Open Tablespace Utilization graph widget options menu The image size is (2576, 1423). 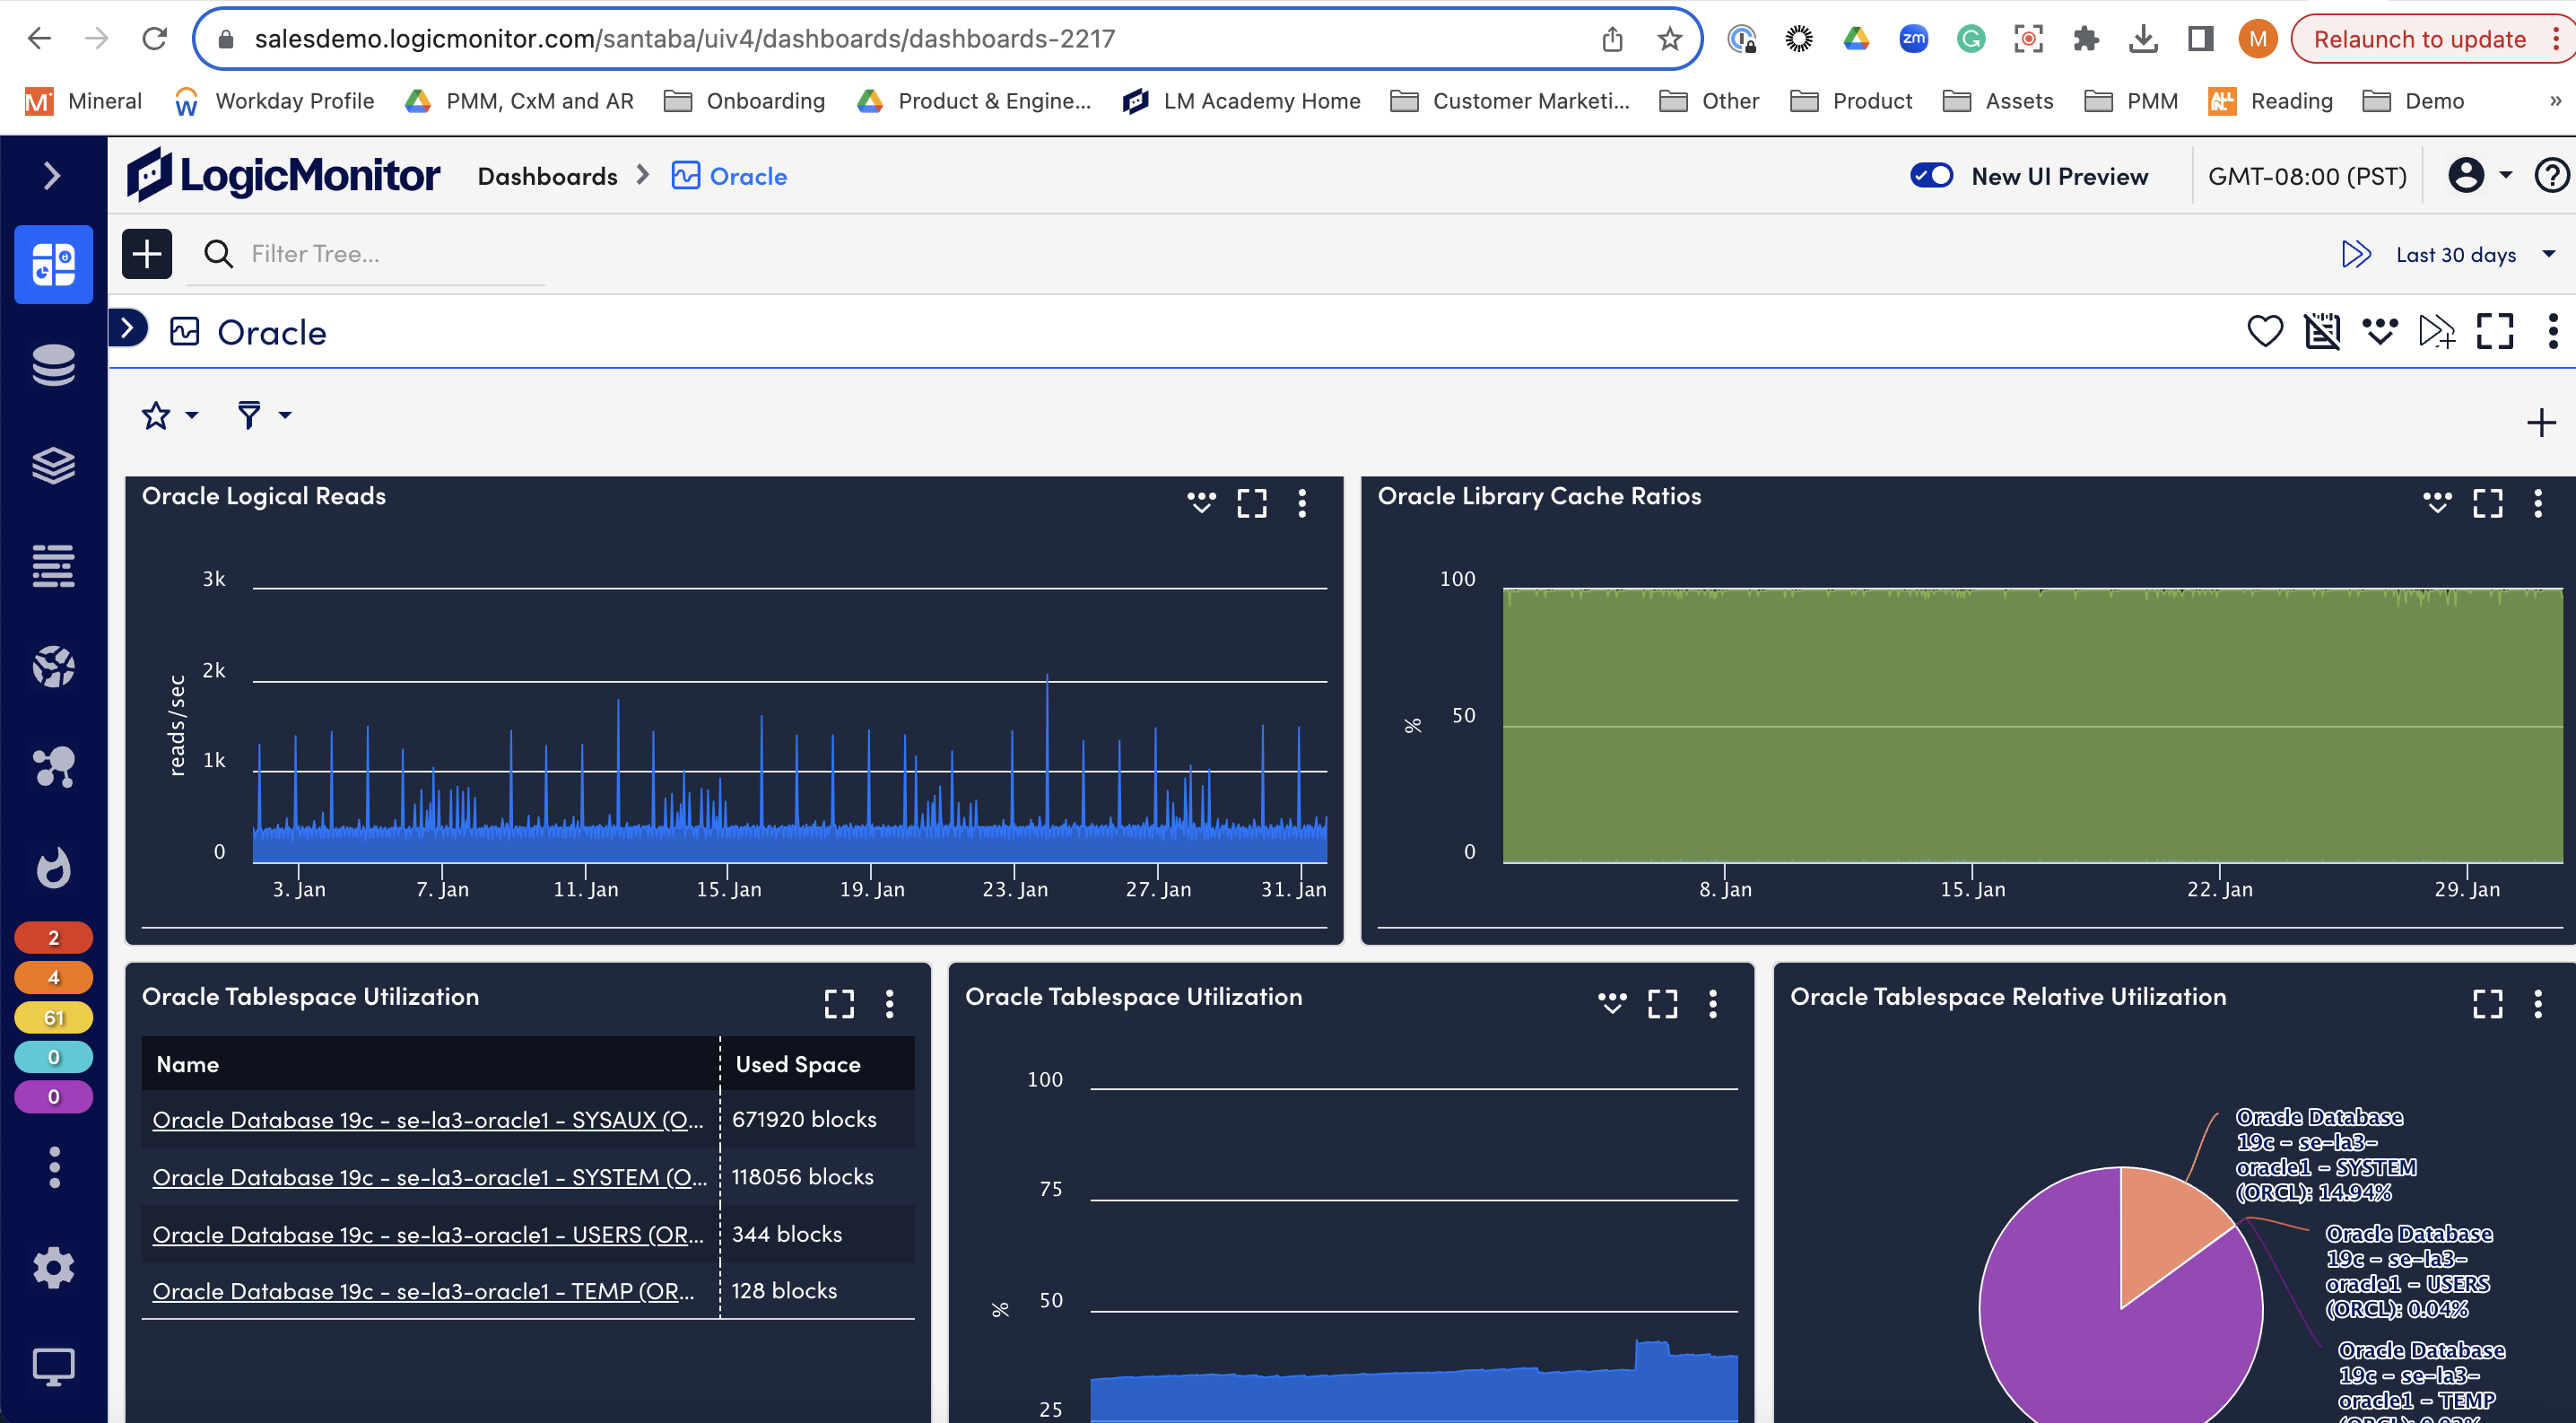pyautogui.click(x=1713, y=1004)
